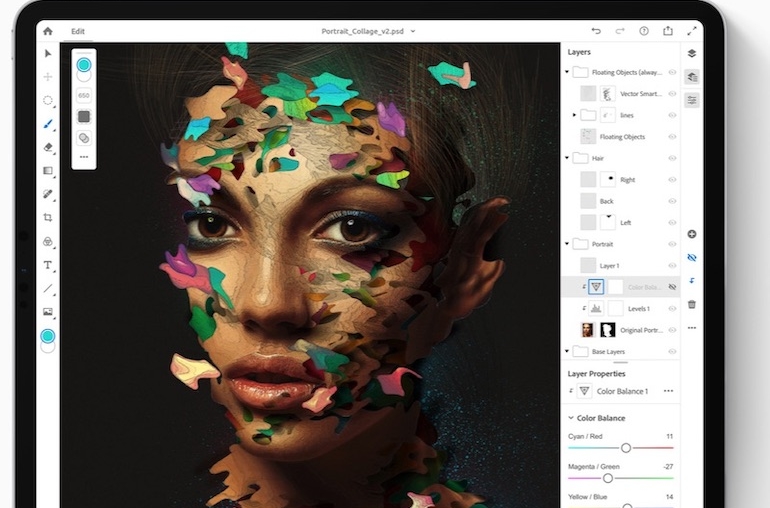
Task: Select the Place Image tool
Action: pyautogui.click(x=48, y=311)
